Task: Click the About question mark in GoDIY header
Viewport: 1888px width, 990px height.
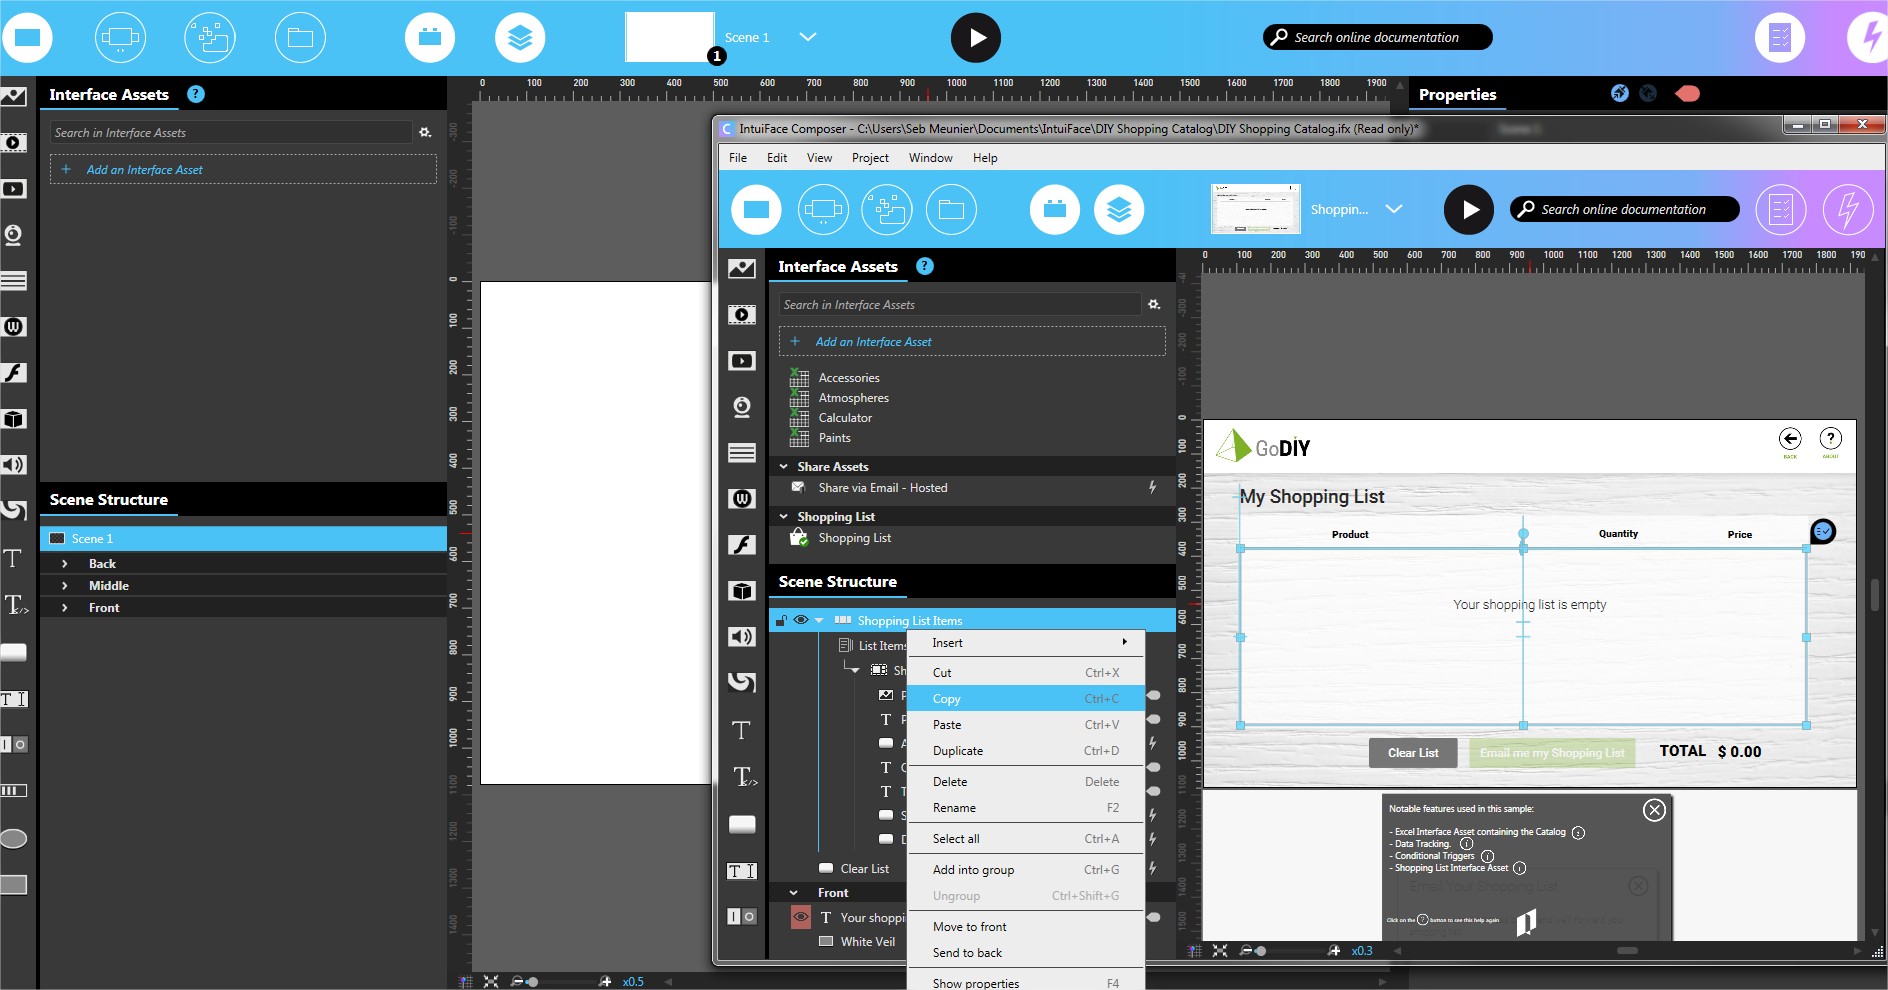Action: 1830,439
